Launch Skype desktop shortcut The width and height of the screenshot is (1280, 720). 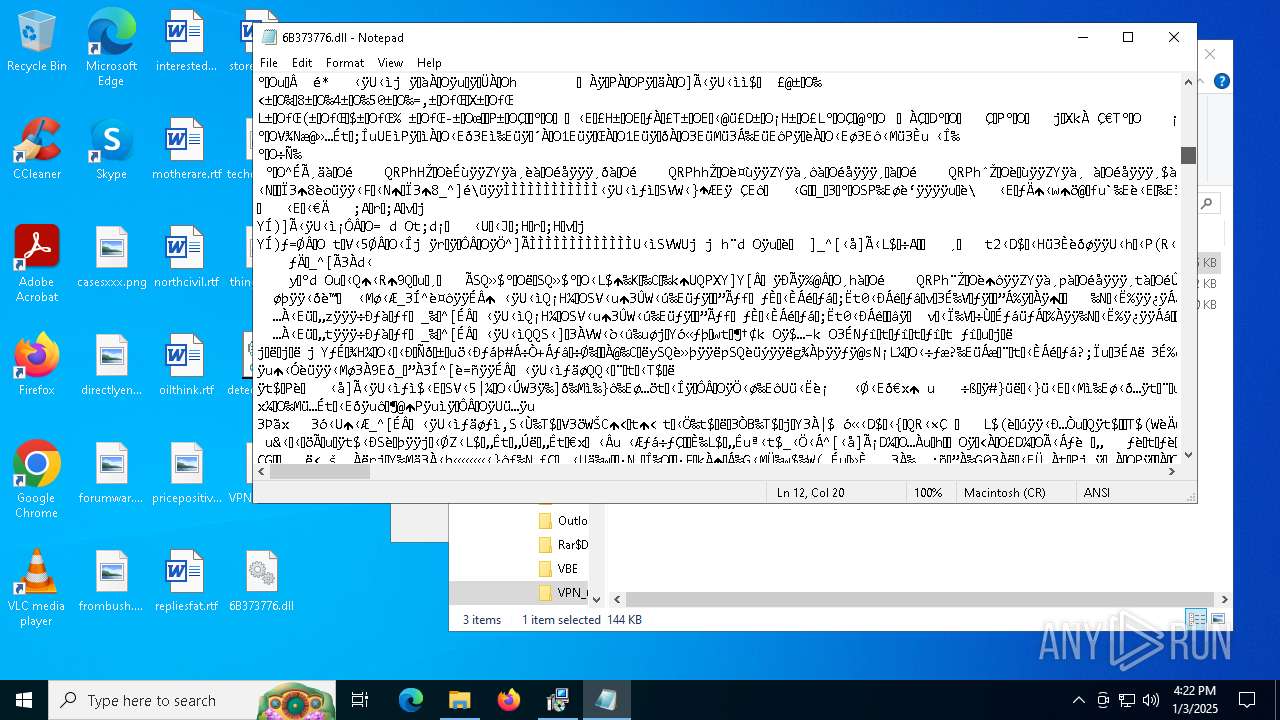pos(111,150)
